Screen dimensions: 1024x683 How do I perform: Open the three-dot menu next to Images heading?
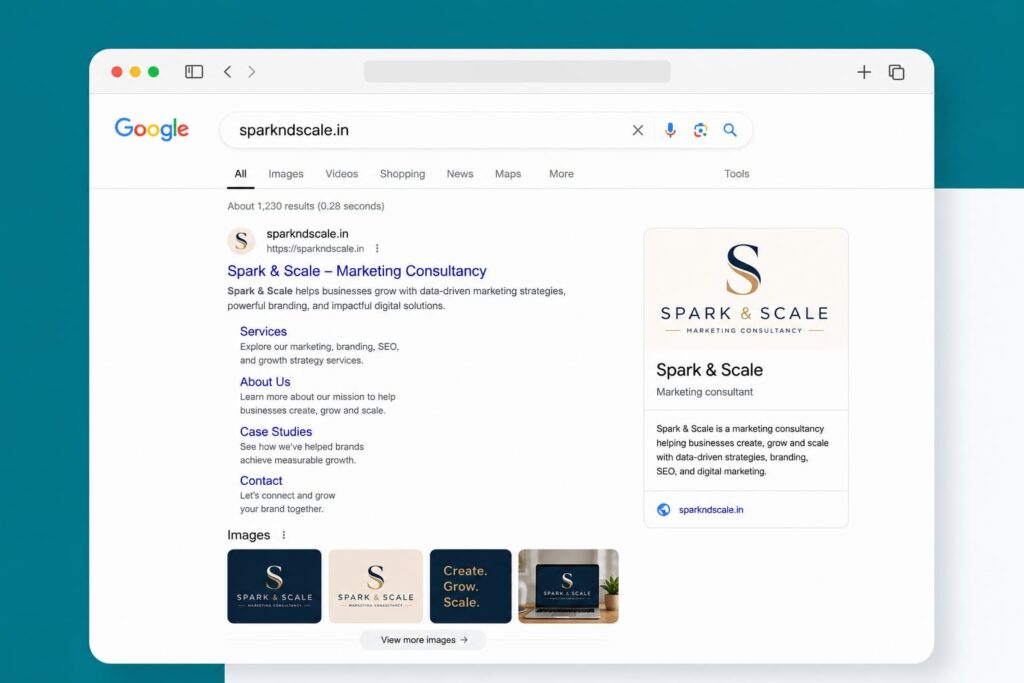283,535
